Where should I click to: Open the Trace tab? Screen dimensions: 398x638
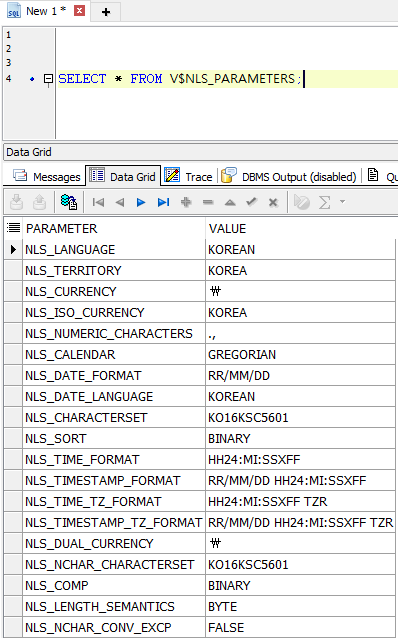point(189,177)
